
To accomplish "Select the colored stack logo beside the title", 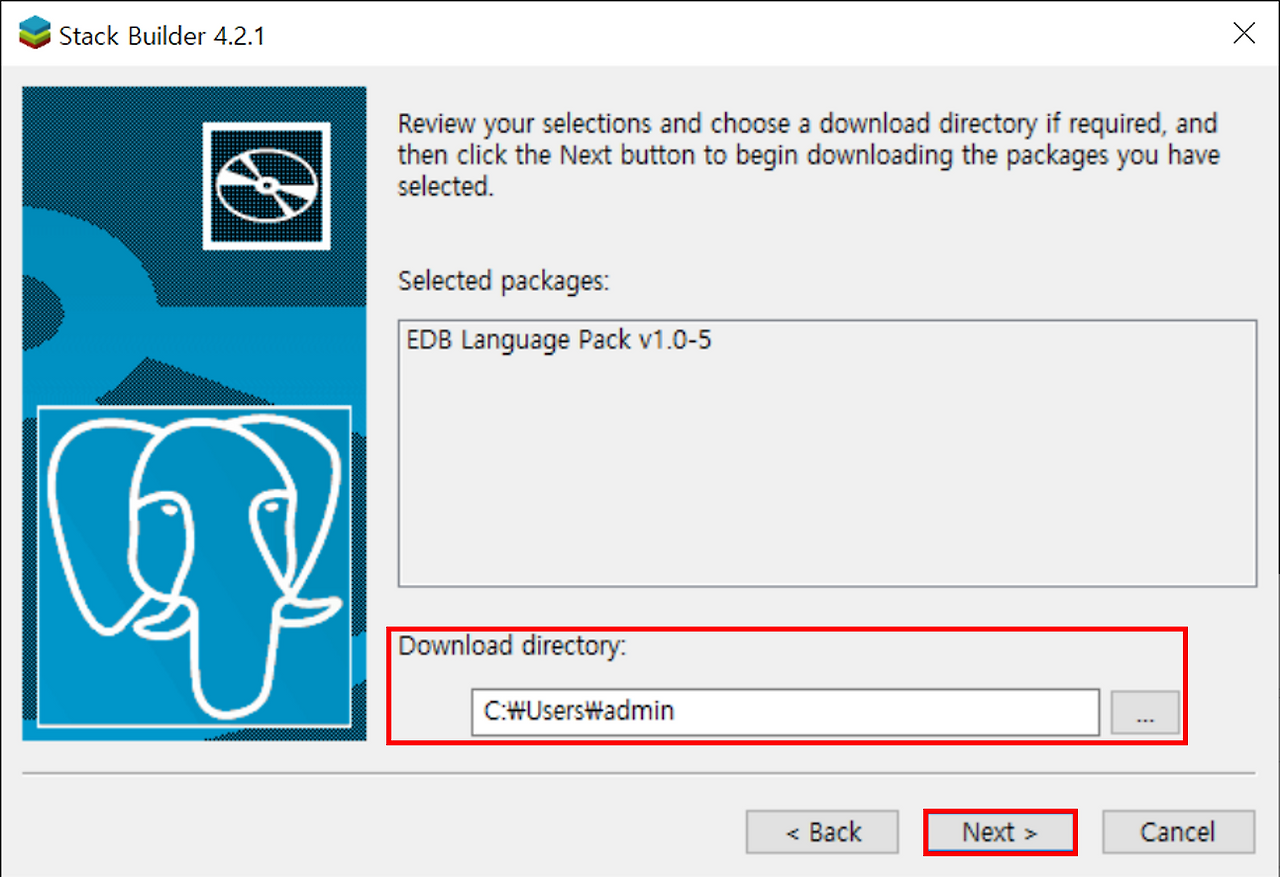I will (35, 33).
